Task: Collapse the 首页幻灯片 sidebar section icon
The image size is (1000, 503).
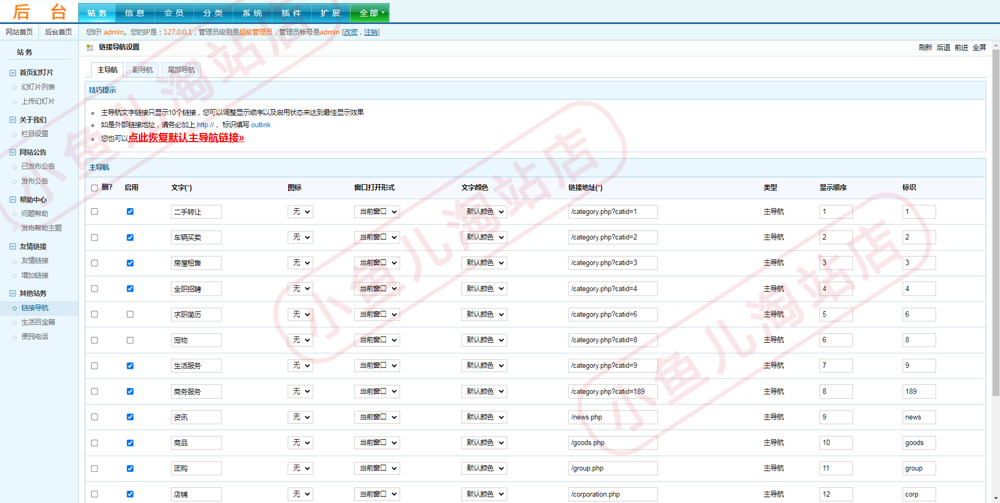Action: 13,73
